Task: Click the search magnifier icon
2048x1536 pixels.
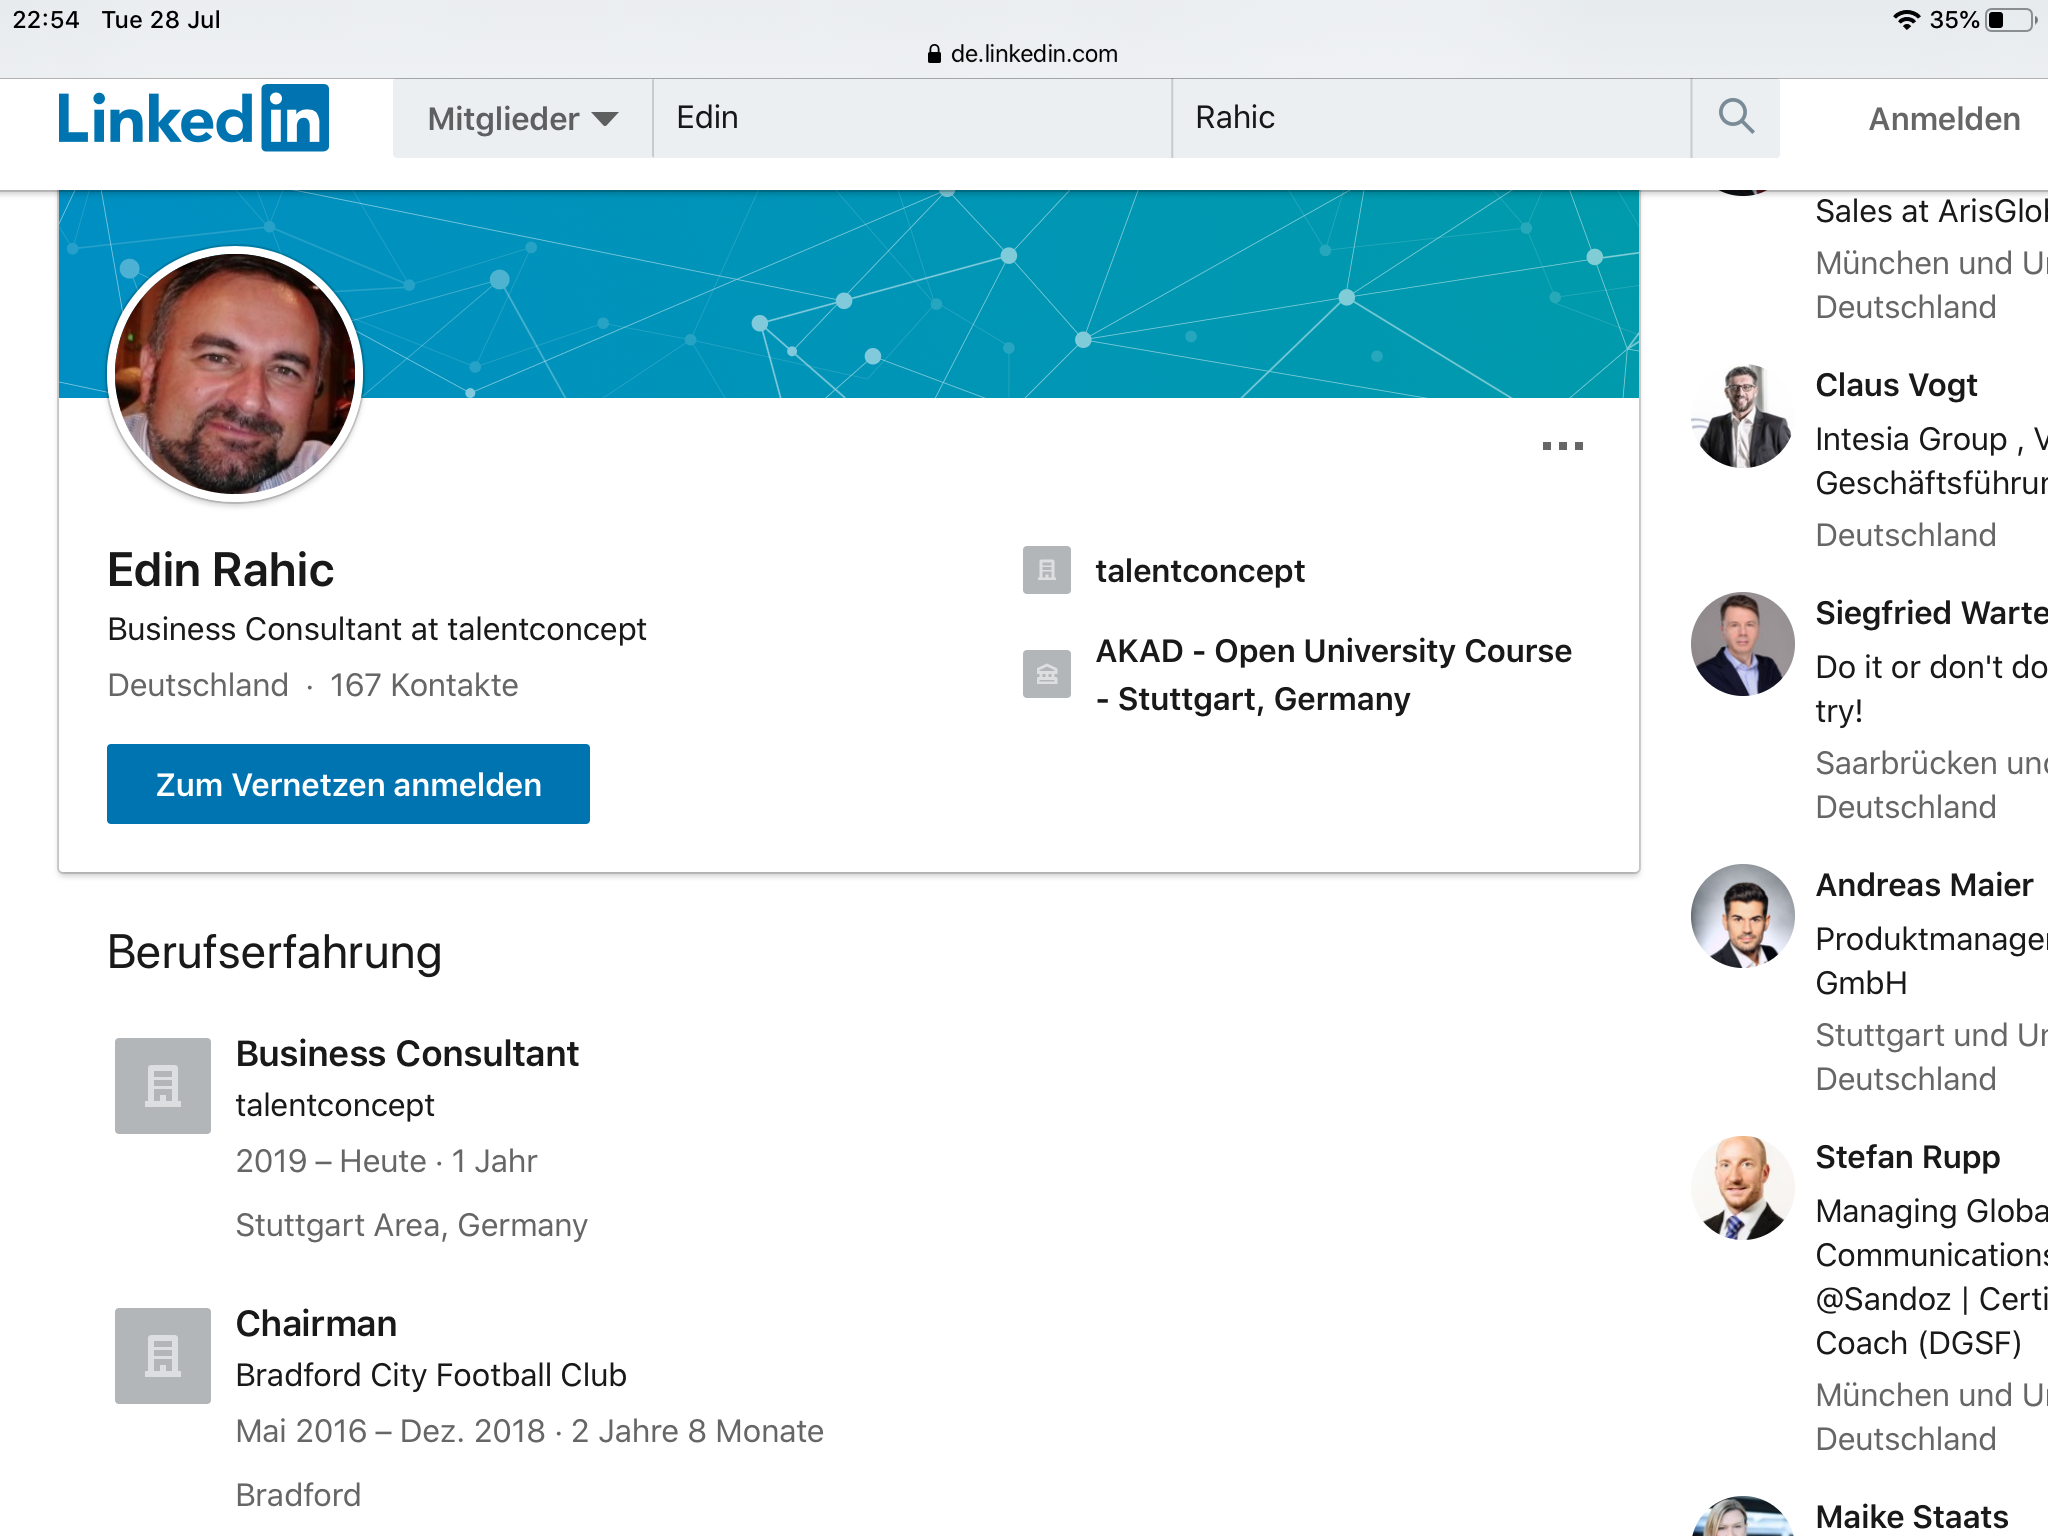Action: tap(1736, 117)
